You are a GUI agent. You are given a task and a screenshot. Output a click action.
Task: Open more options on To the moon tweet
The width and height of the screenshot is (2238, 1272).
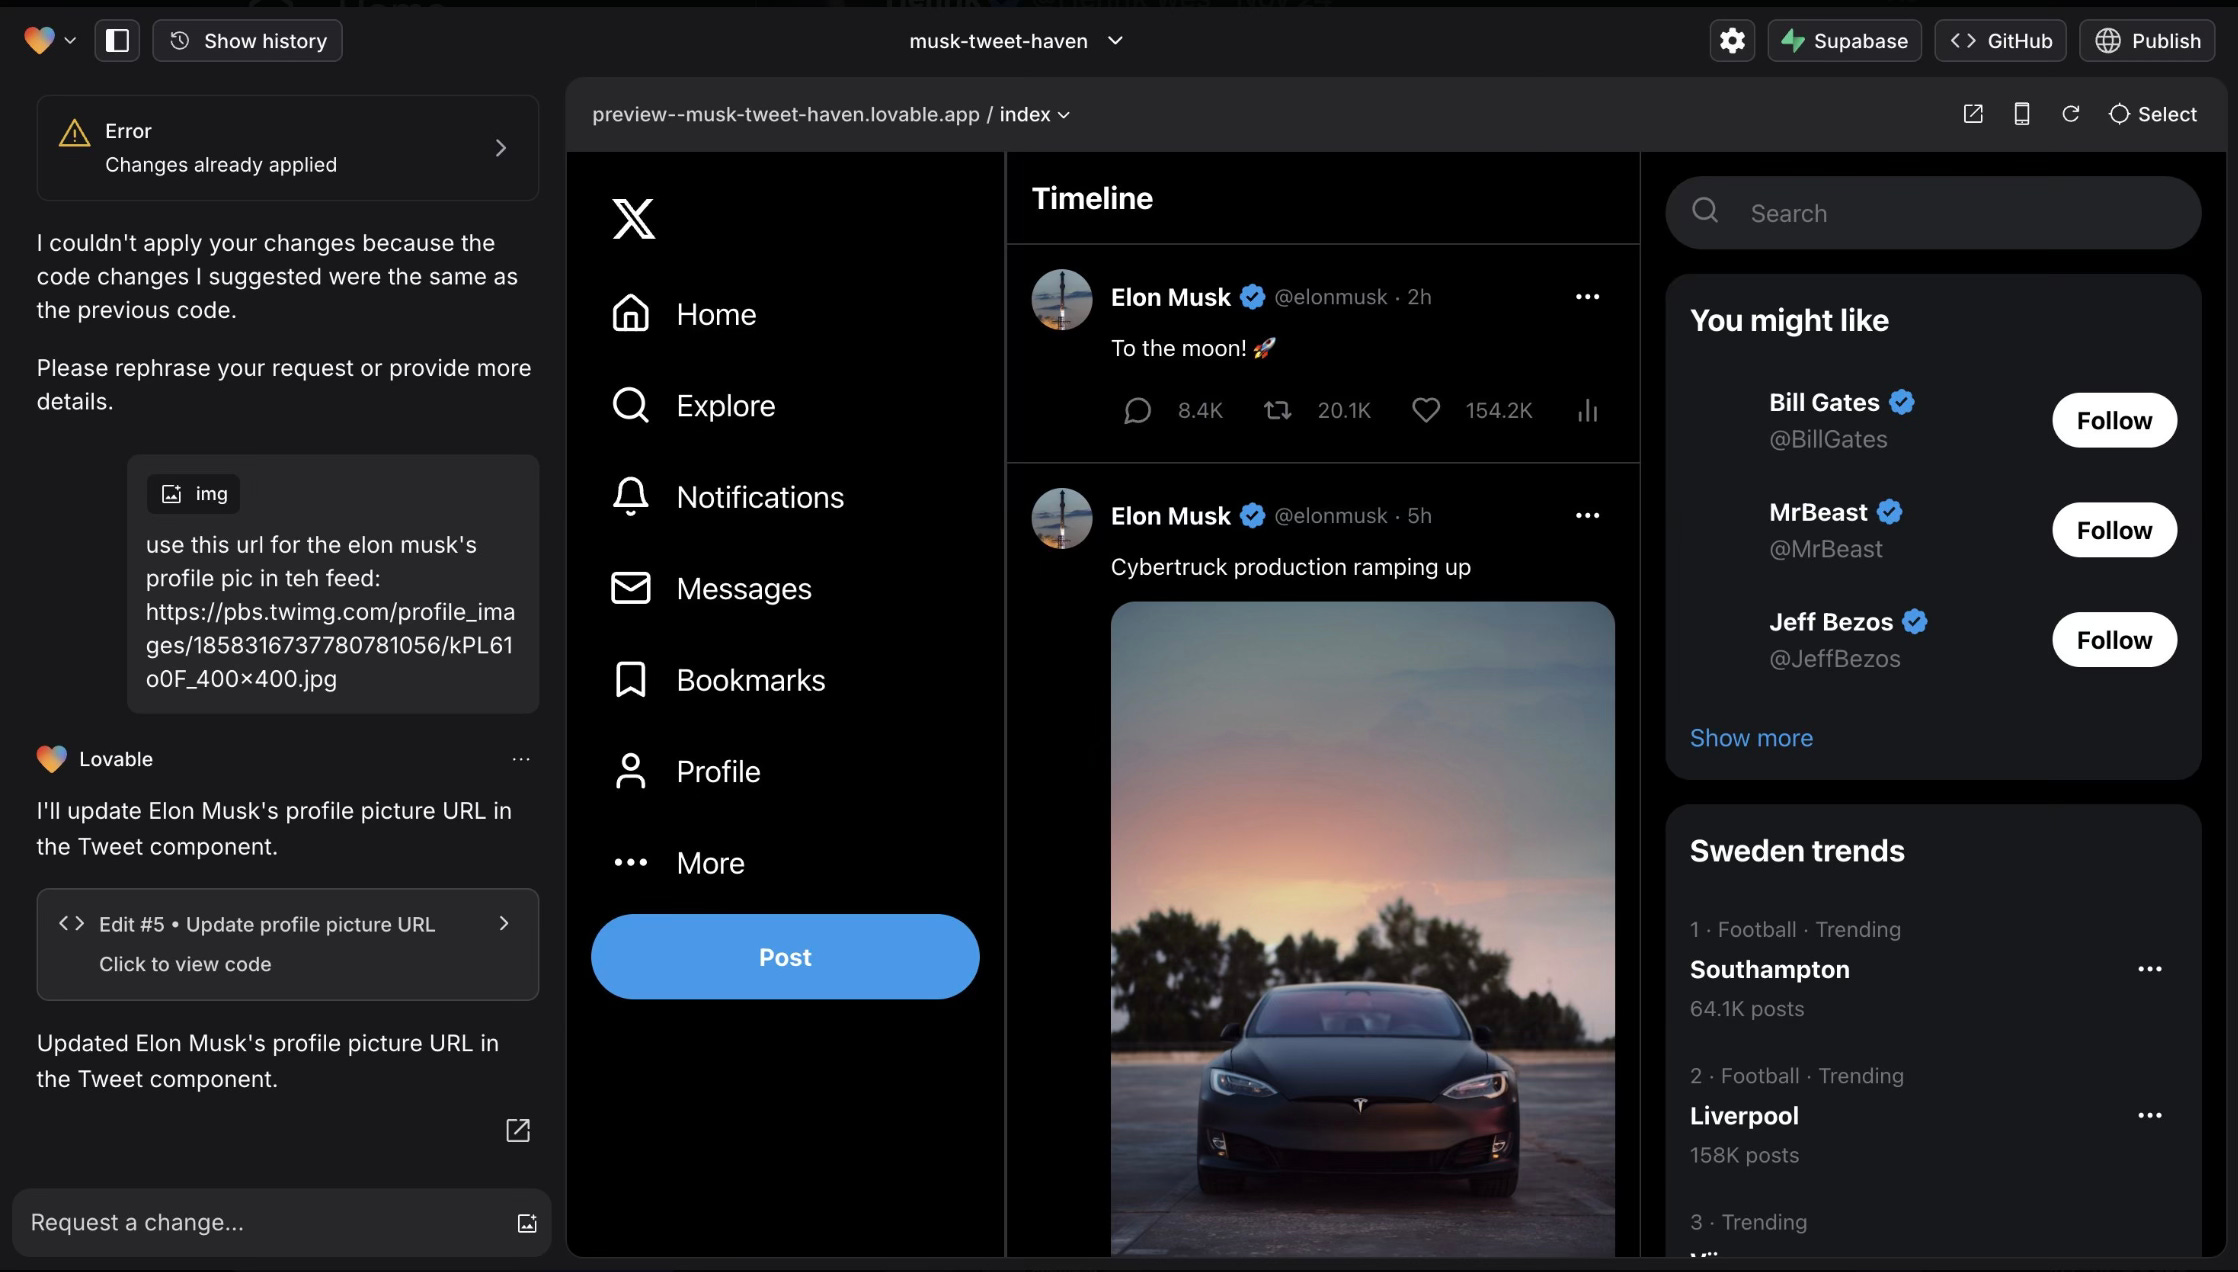pyautogui.click(x=1587, y=297)
